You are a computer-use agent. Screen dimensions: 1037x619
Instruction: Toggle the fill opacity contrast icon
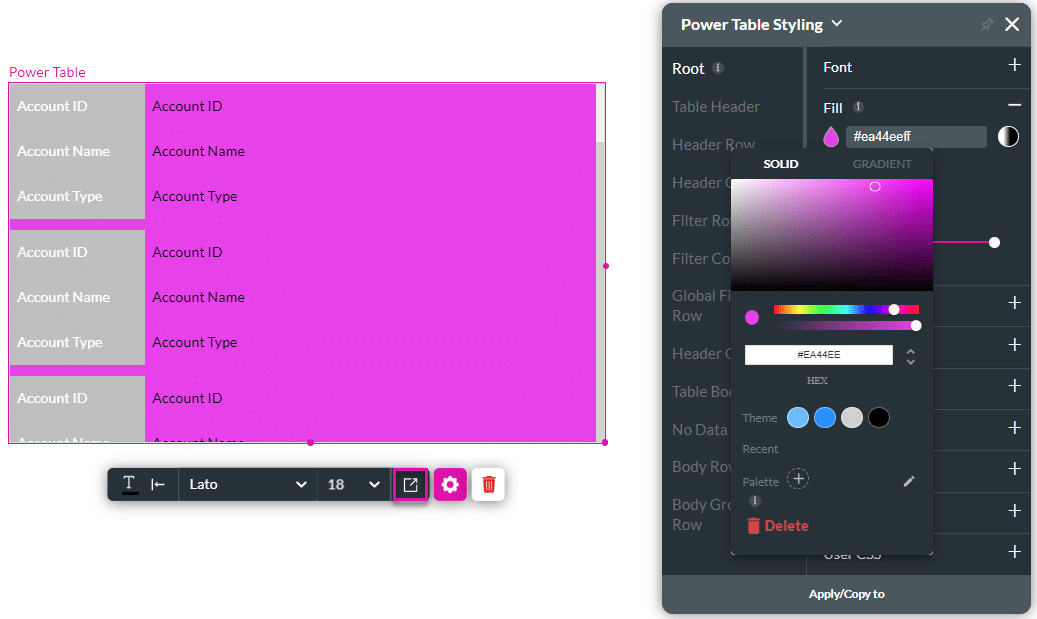[x=1008, y=137]
